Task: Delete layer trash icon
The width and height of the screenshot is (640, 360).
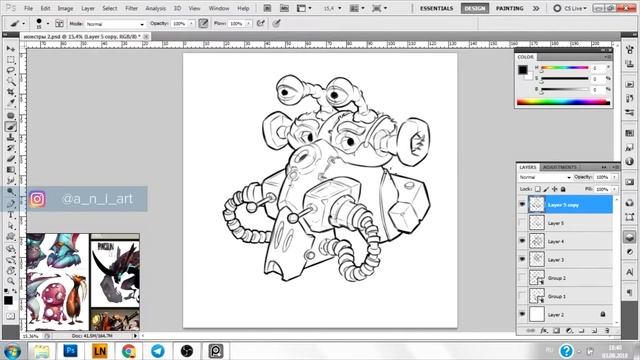Action: 607,331
